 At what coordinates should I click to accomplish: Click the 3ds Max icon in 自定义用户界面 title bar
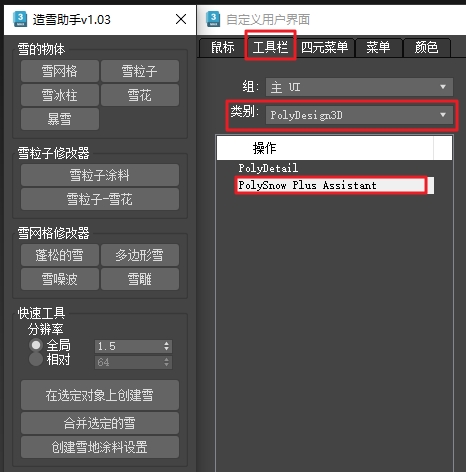(213, 19)
